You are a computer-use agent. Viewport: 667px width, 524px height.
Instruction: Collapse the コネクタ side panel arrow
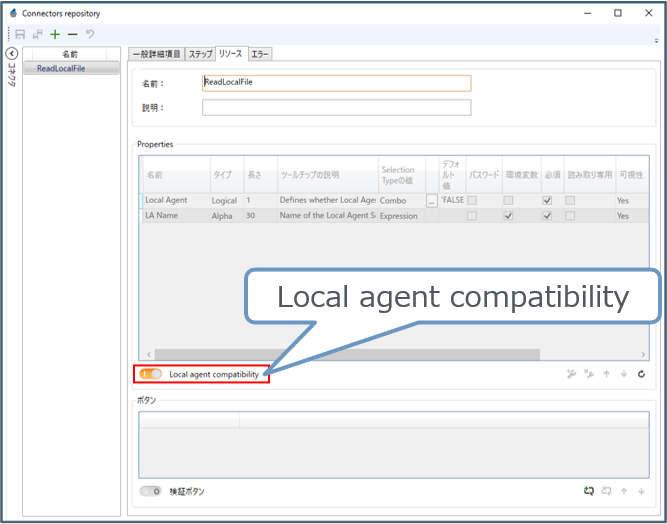[x=11, y=54]
